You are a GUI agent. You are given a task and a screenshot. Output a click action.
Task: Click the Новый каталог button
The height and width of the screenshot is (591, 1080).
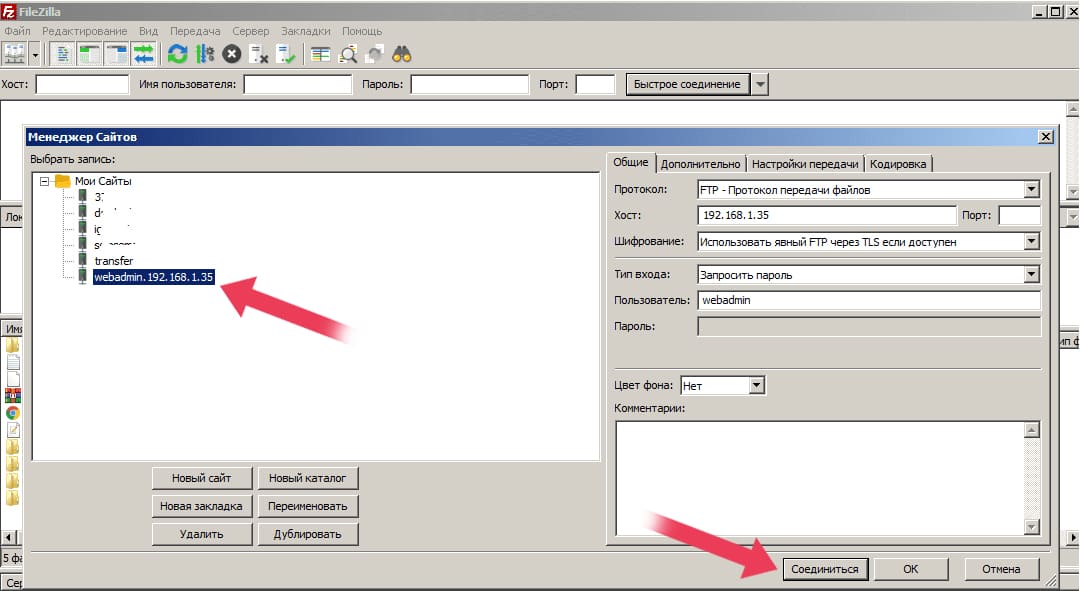pos(308,477)
